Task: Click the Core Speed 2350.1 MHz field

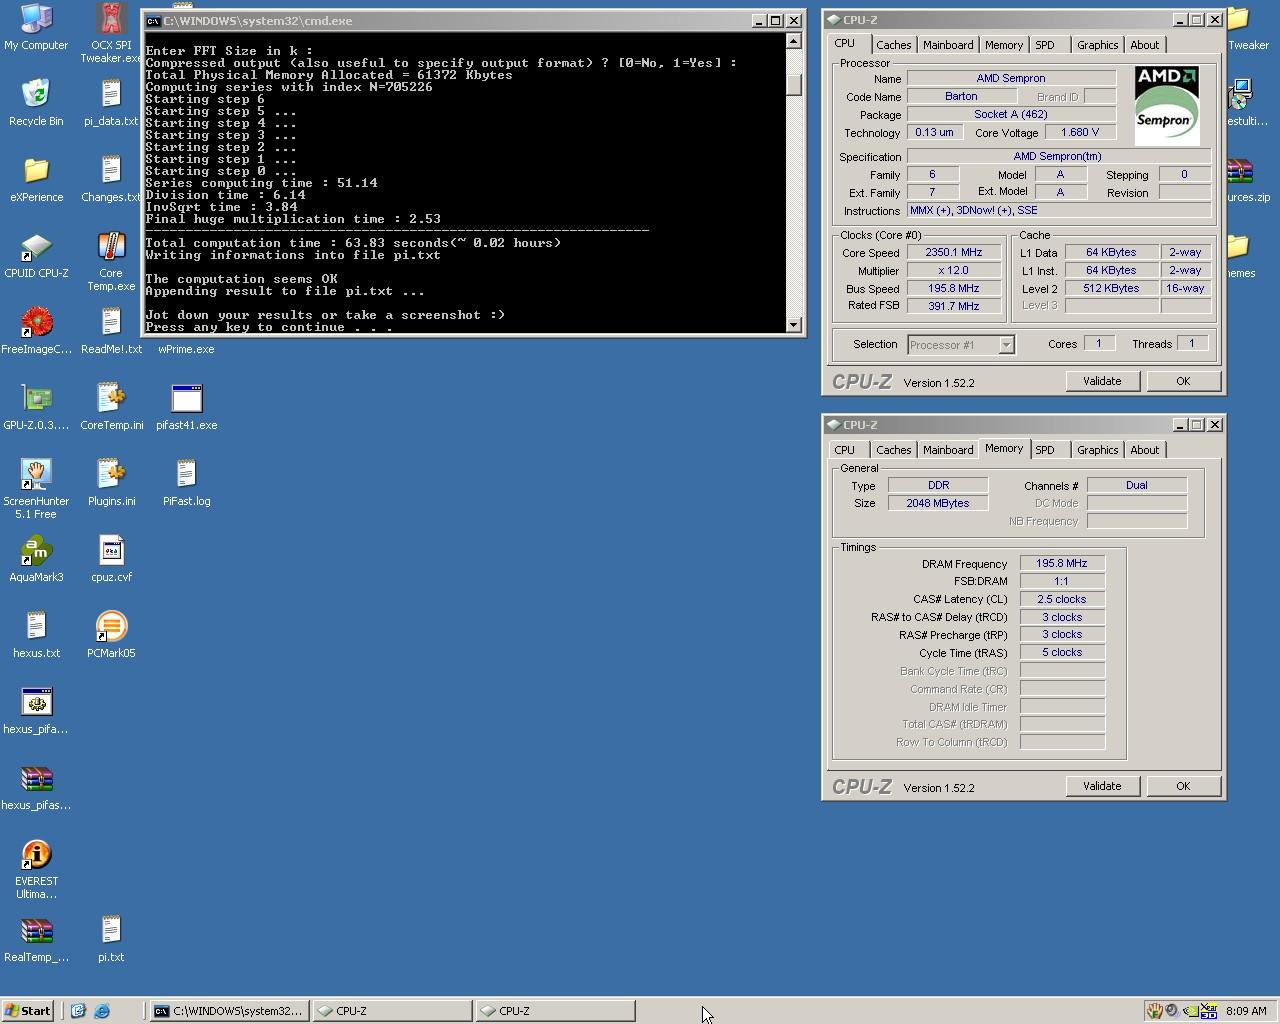Action: (x=954, y=253)
